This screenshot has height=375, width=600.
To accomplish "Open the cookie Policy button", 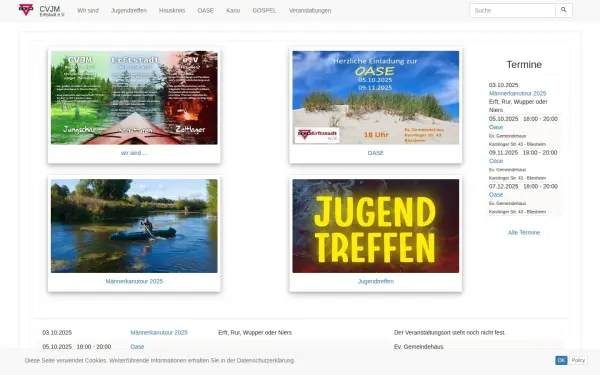I will point(578,360).
